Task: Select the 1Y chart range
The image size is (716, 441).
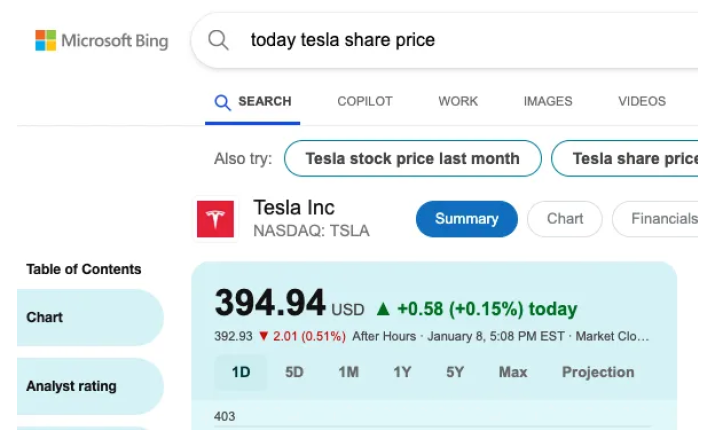Action: coord(402,372)
